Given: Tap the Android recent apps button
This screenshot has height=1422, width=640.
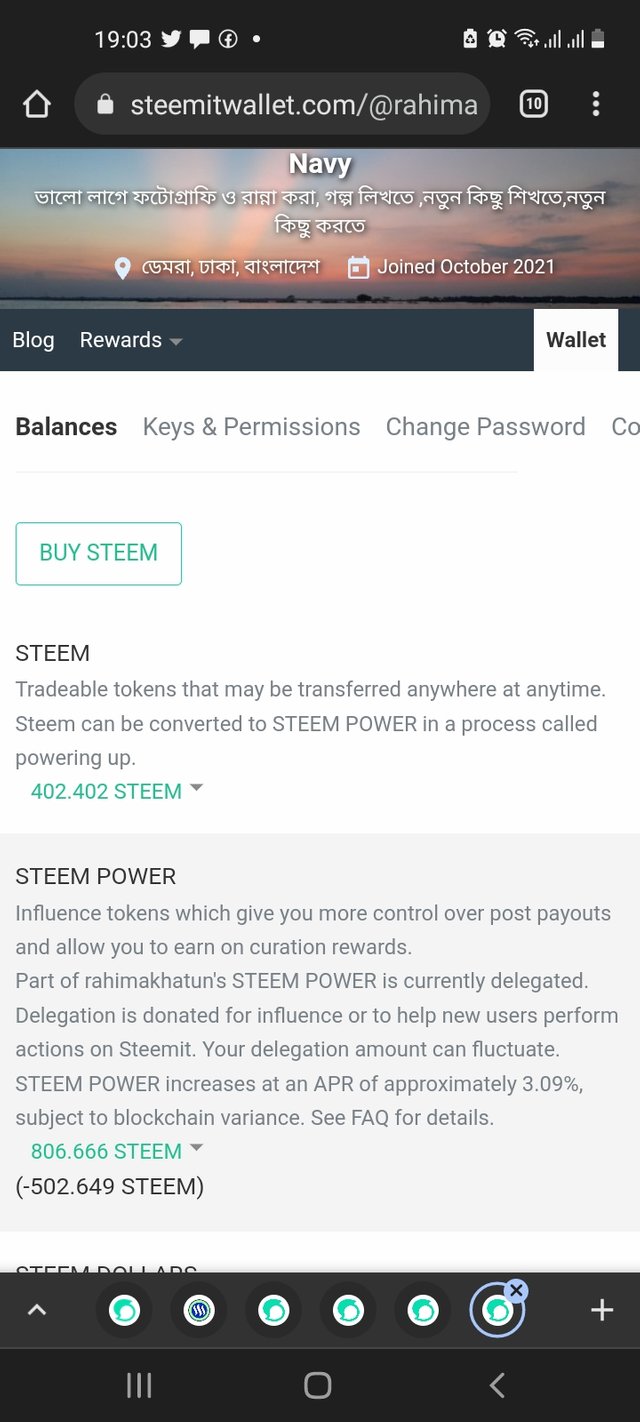Looking at the screenshot, I should pyautogui.click(x=138, y=1385).
